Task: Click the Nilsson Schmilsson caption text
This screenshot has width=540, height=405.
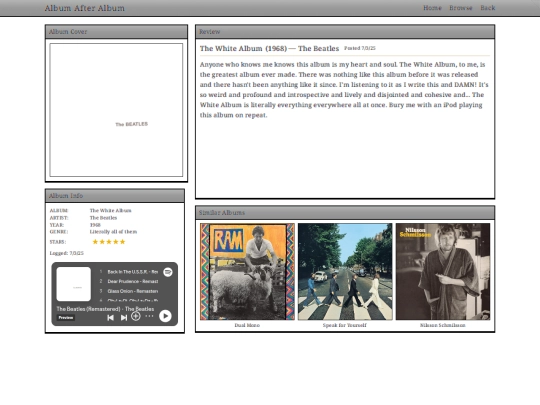Action: coord(443,325)
